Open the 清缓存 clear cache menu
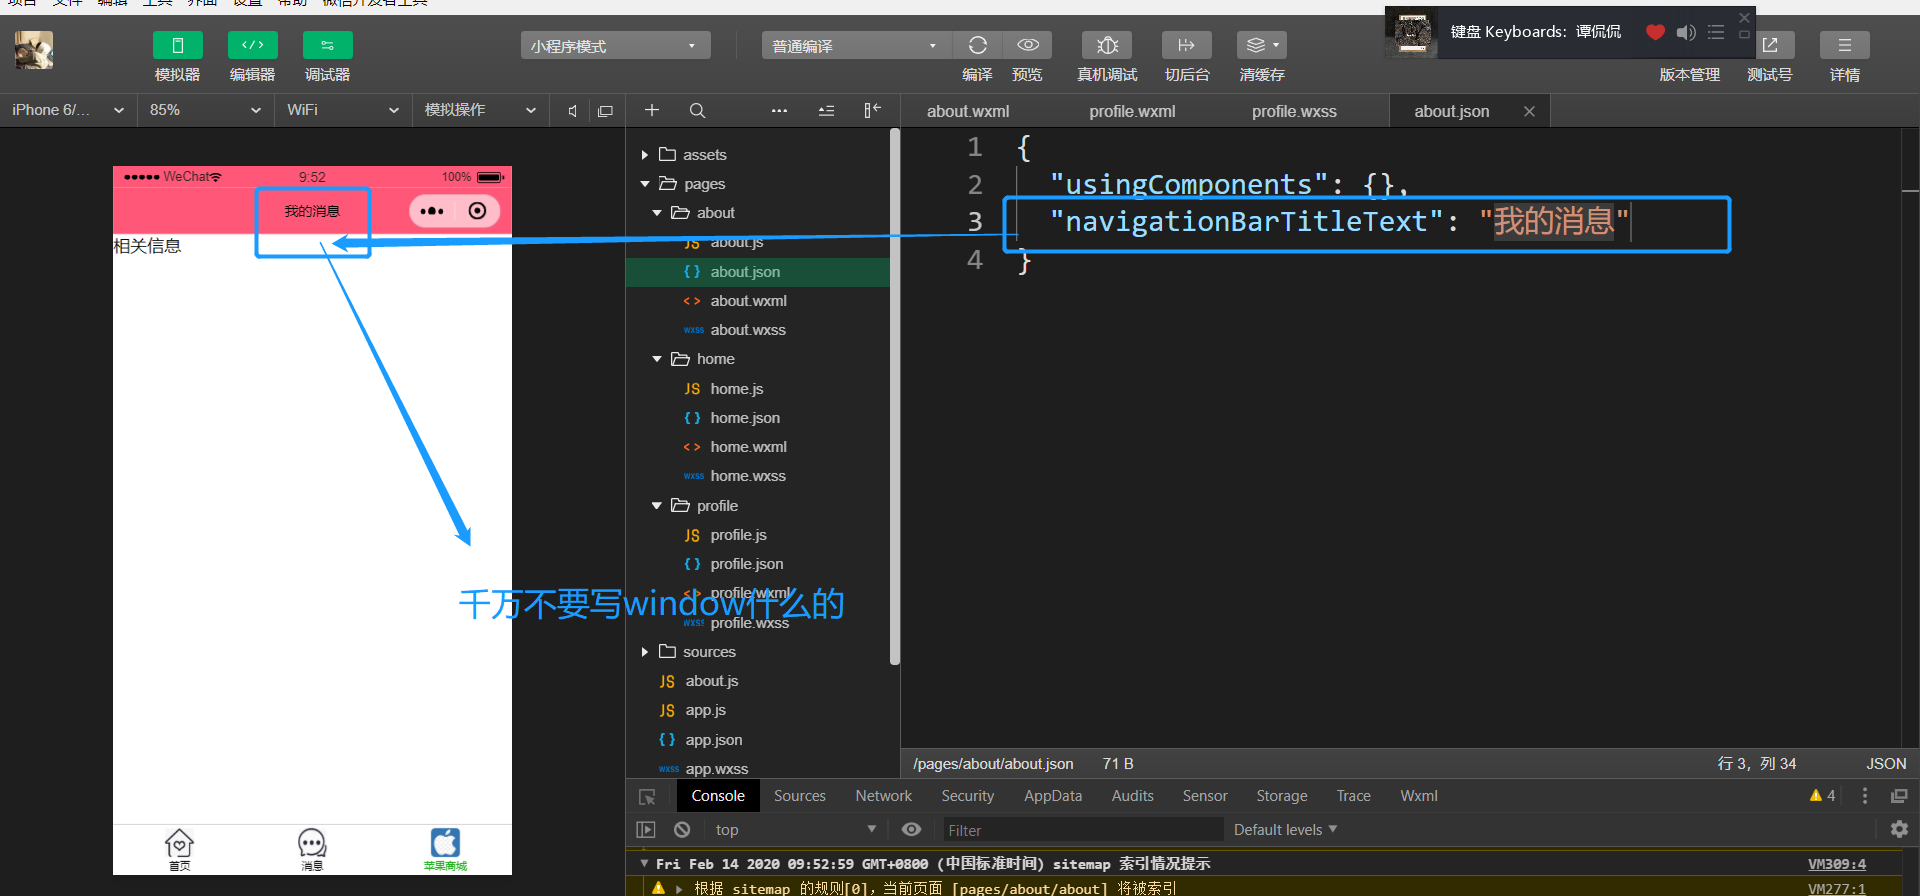Image resolution: width=1920 pixels, height=896 pixels. point(1262,46)
